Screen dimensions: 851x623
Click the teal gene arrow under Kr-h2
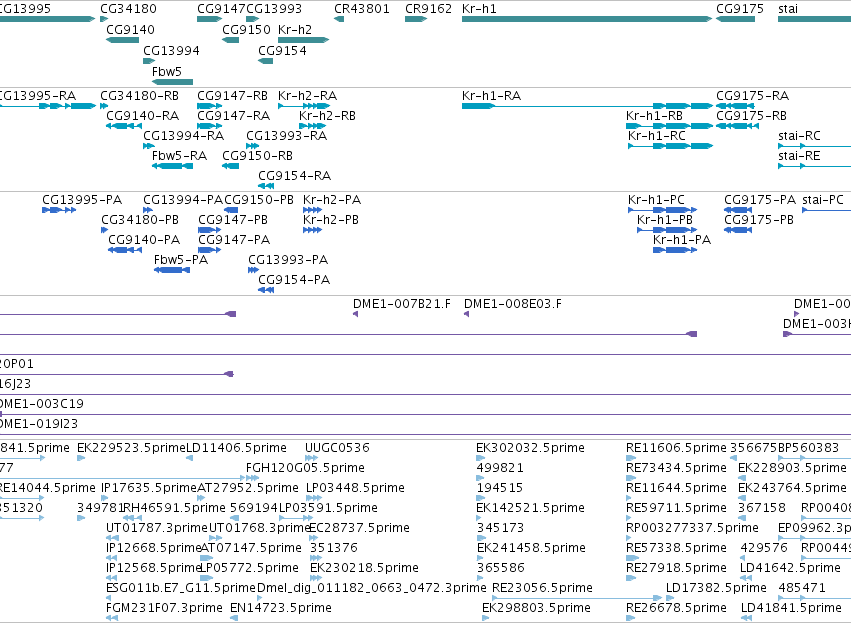[303, 40]
